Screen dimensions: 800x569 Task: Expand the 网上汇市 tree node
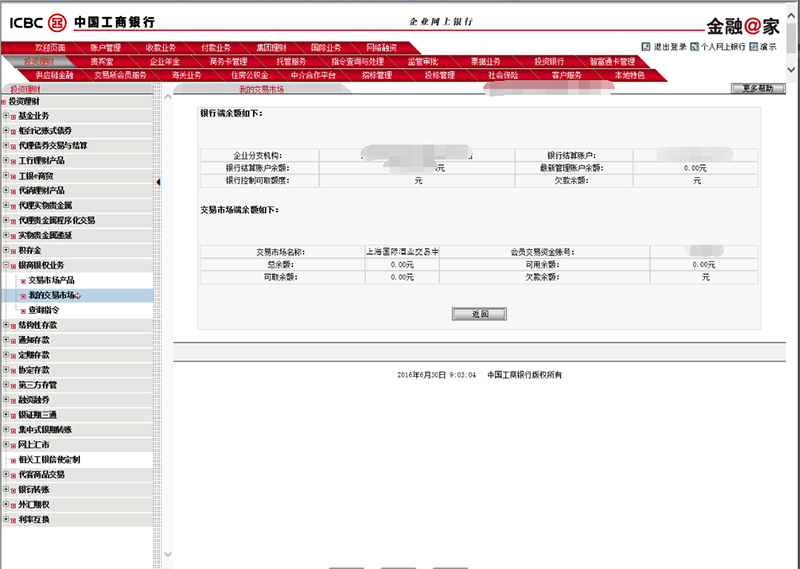5,444
